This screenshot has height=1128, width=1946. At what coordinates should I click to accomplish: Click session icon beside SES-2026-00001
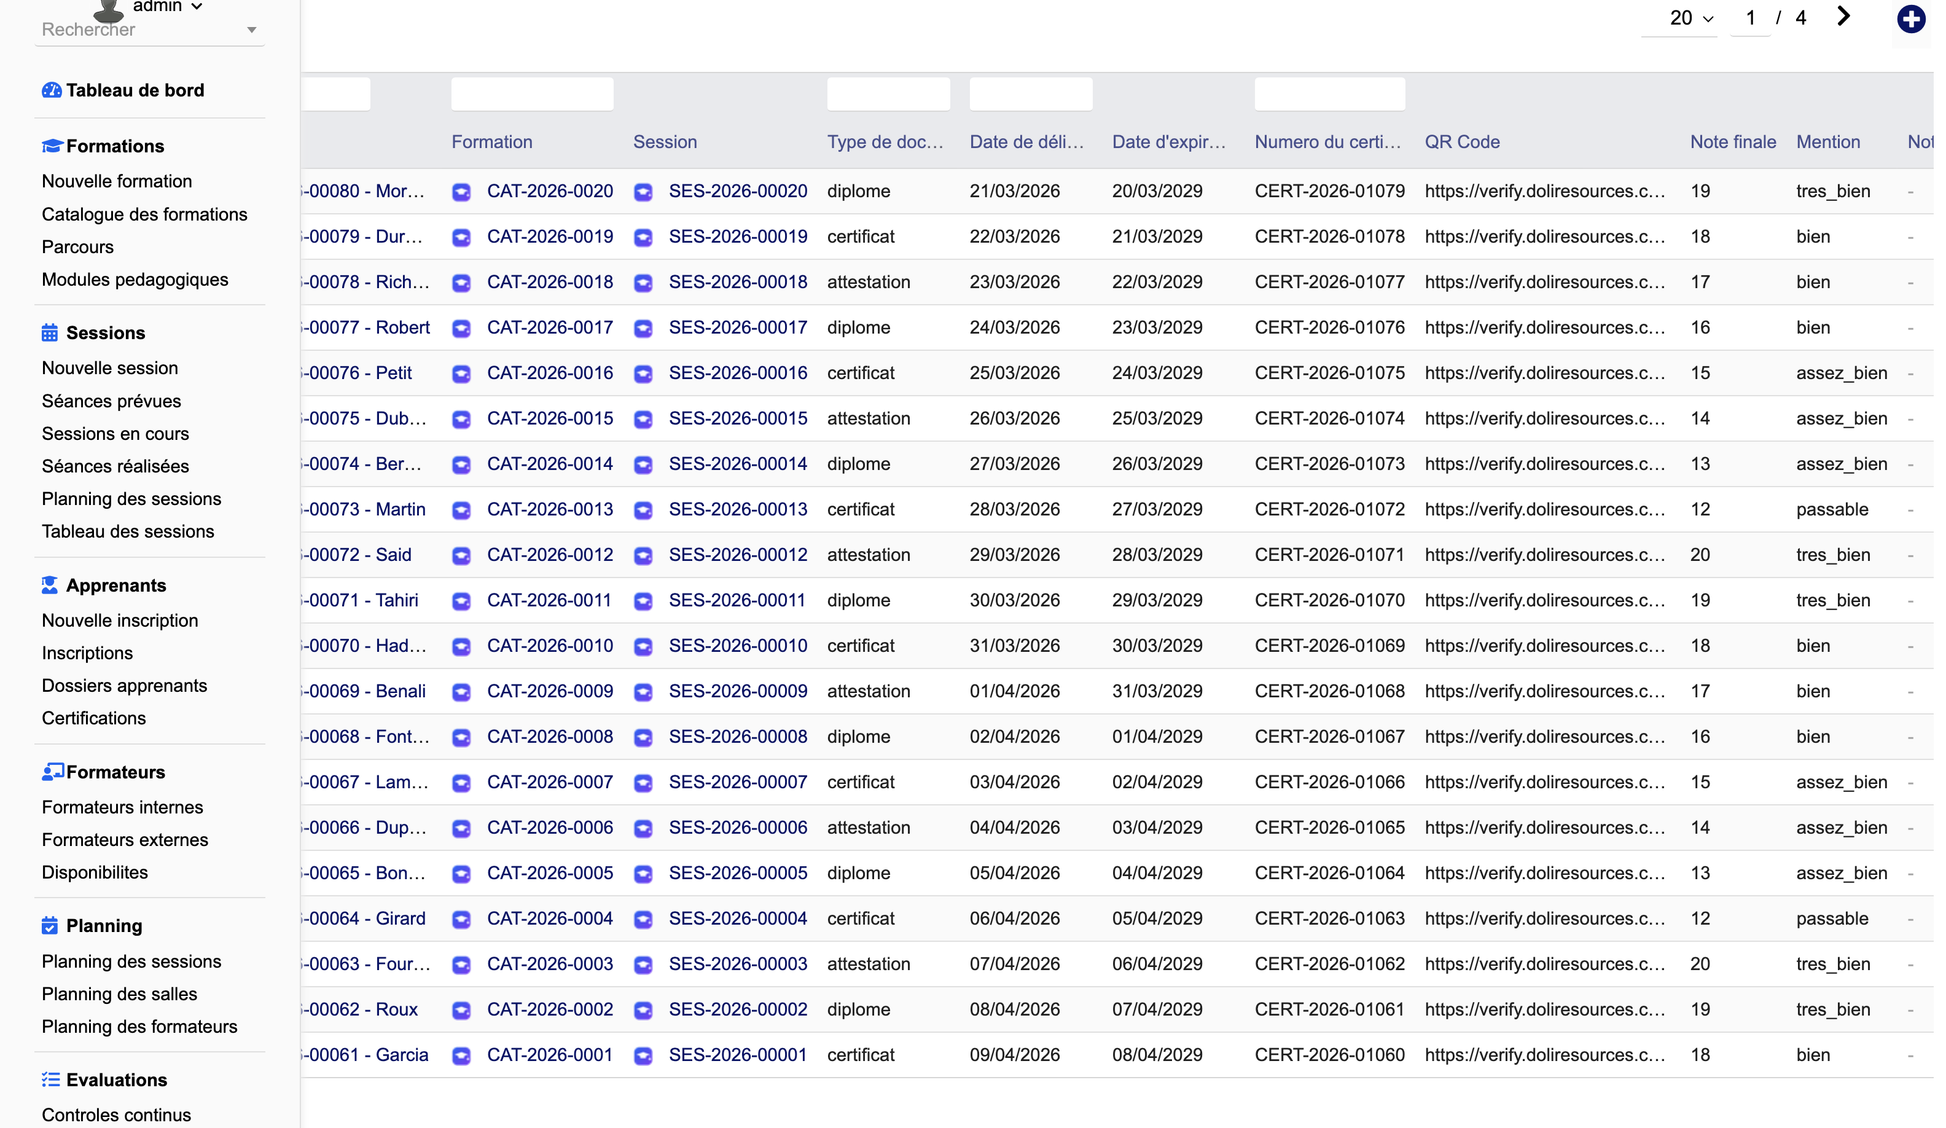[643, 1056]
